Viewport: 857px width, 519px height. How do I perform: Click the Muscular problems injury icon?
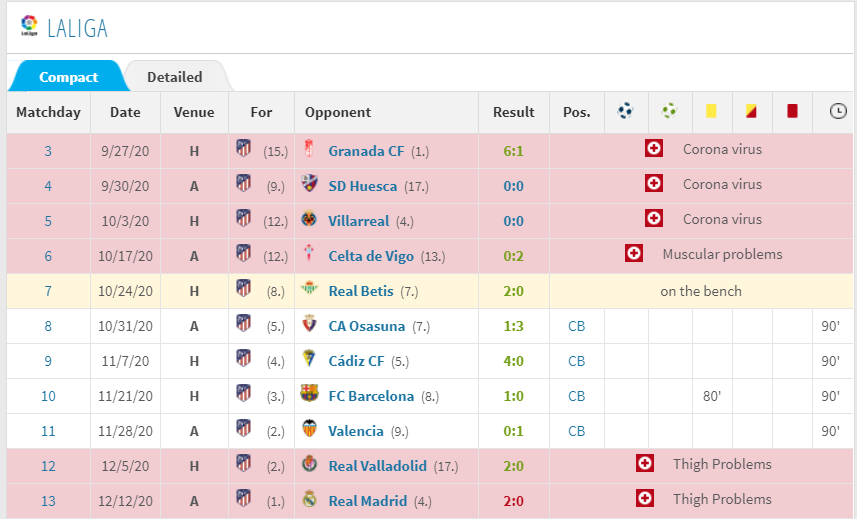coord(634,254)
